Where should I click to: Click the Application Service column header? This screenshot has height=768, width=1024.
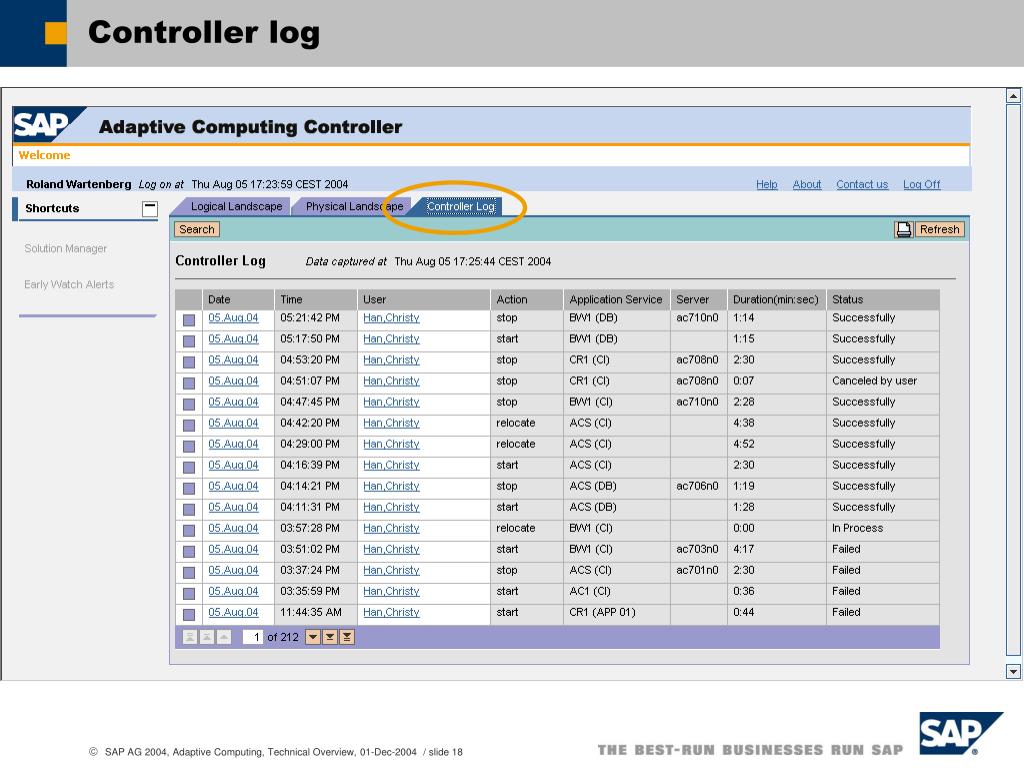[x=616, y=299]
